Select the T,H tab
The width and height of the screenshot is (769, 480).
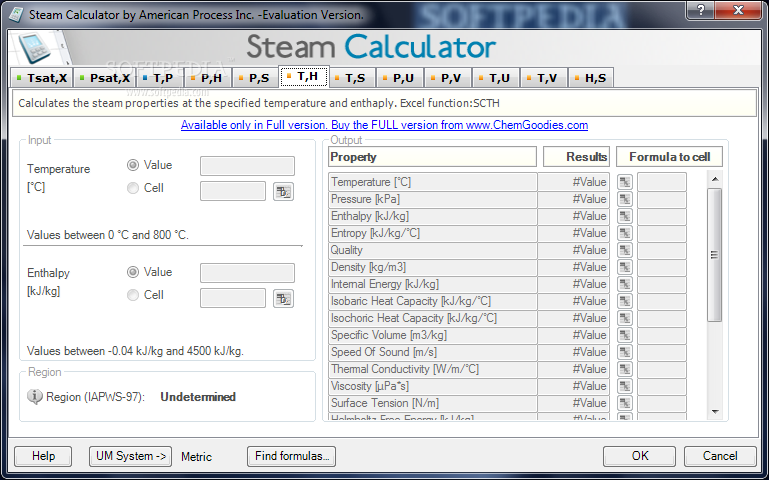pyautogui.click(x=303, y=76)
